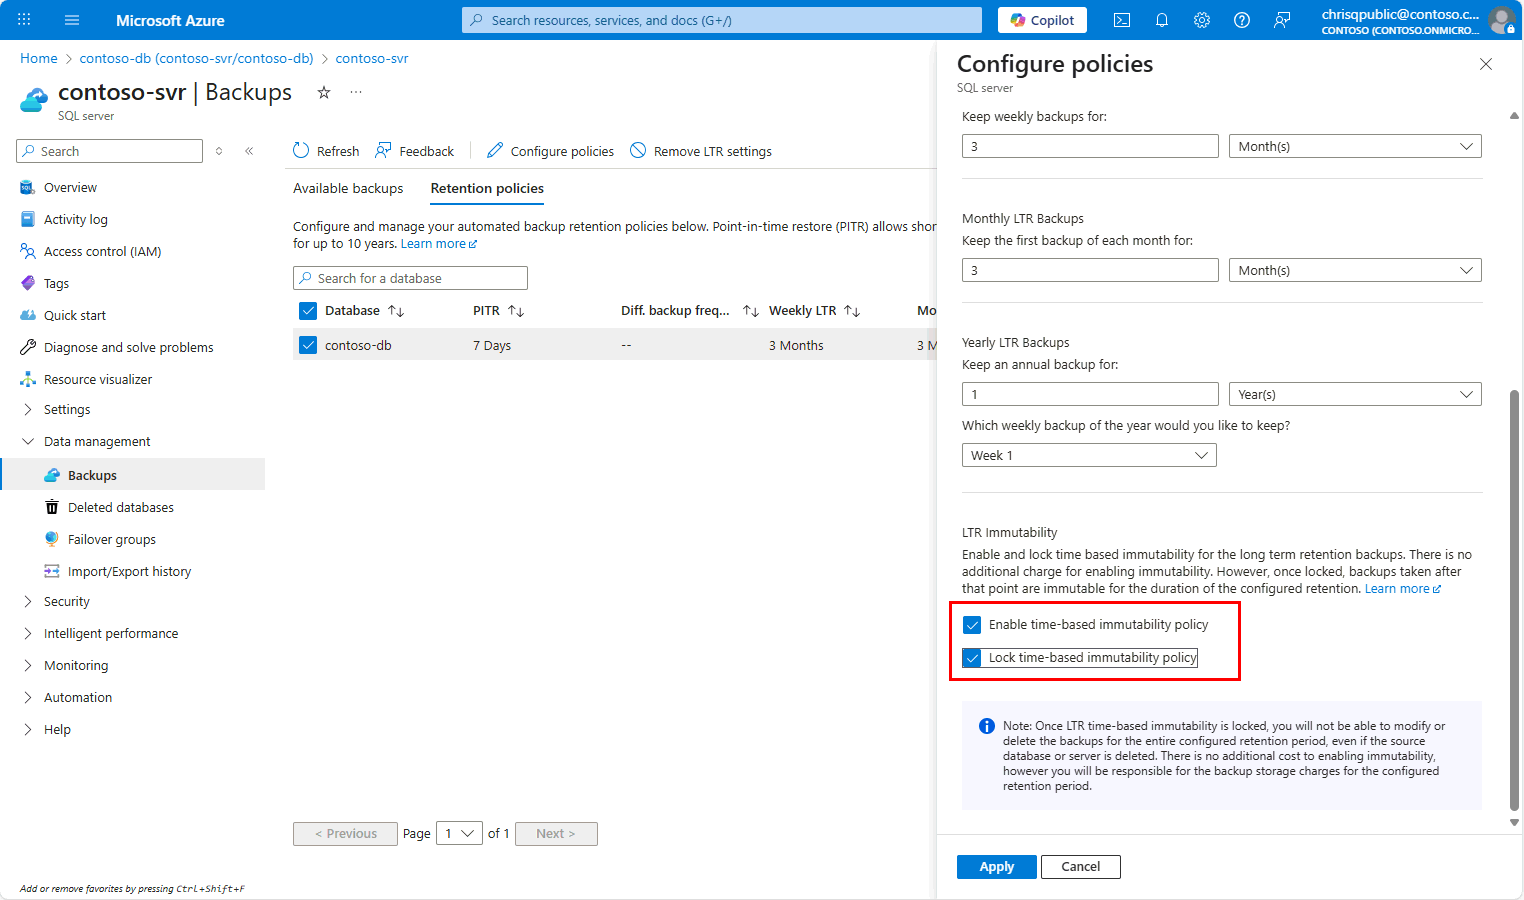1524x900 pixels.
Task: Open the feedback icon in top bar
Action: pyautogui.click(x=1282, y=20)
